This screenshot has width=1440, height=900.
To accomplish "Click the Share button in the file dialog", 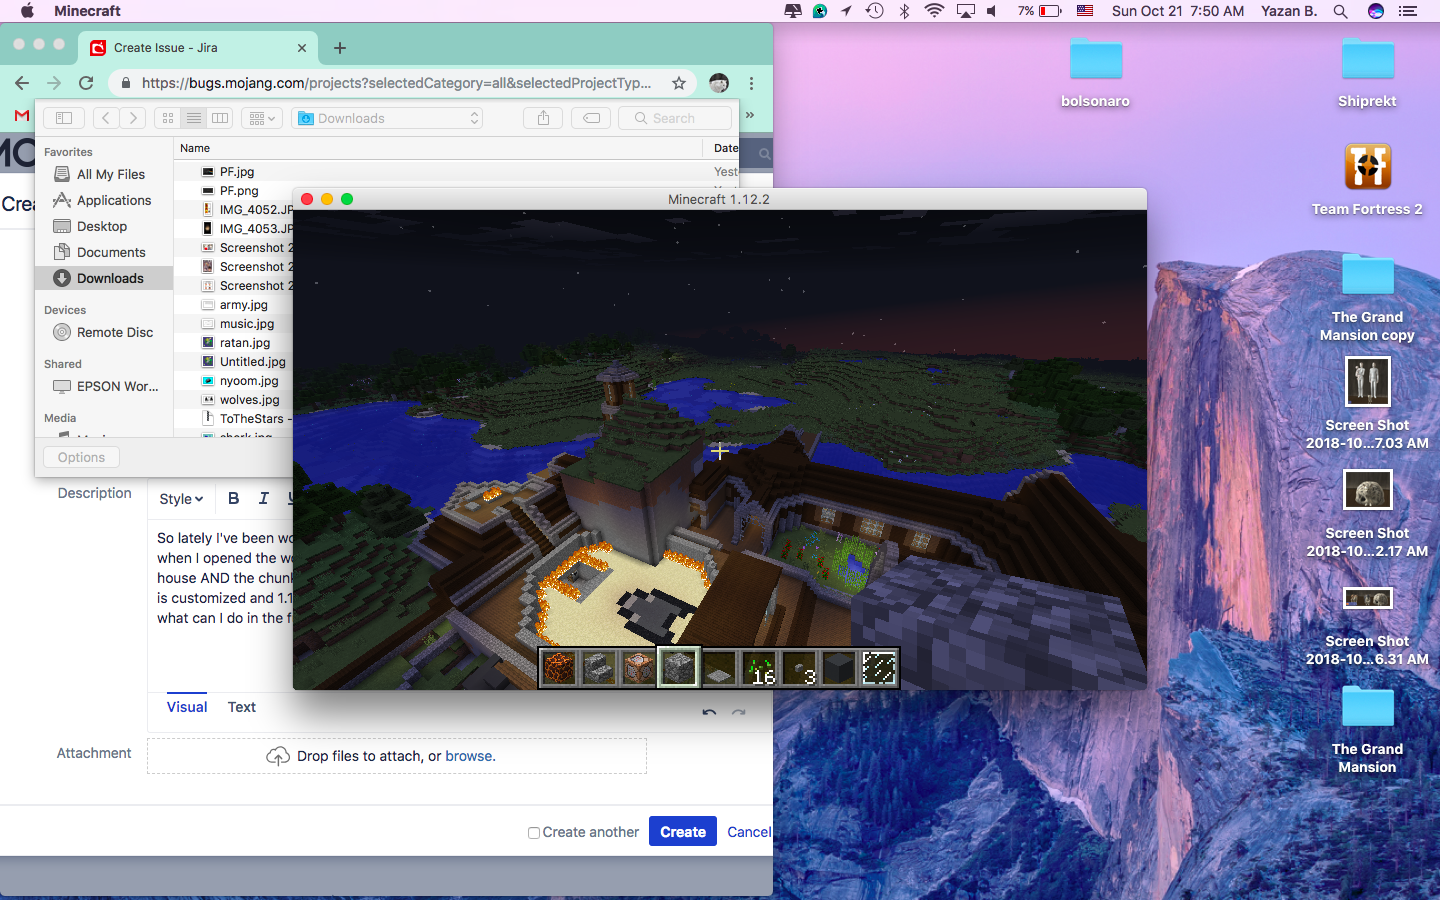I will pyautogui.click(x=543, y=118).
